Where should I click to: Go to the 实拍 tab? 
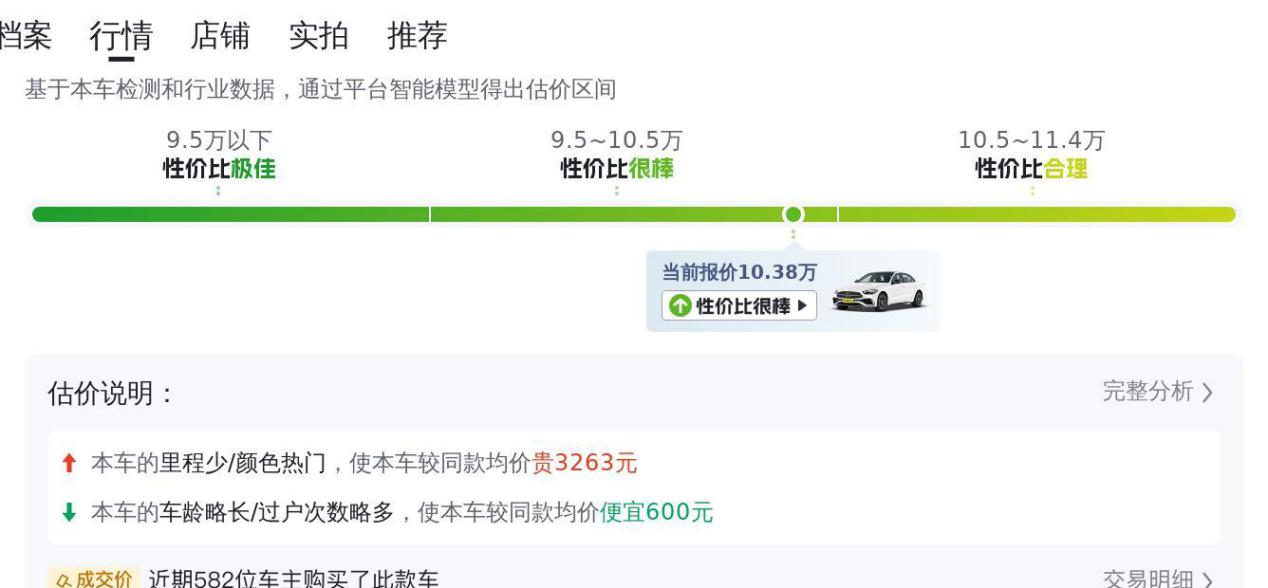pos(319,37)
